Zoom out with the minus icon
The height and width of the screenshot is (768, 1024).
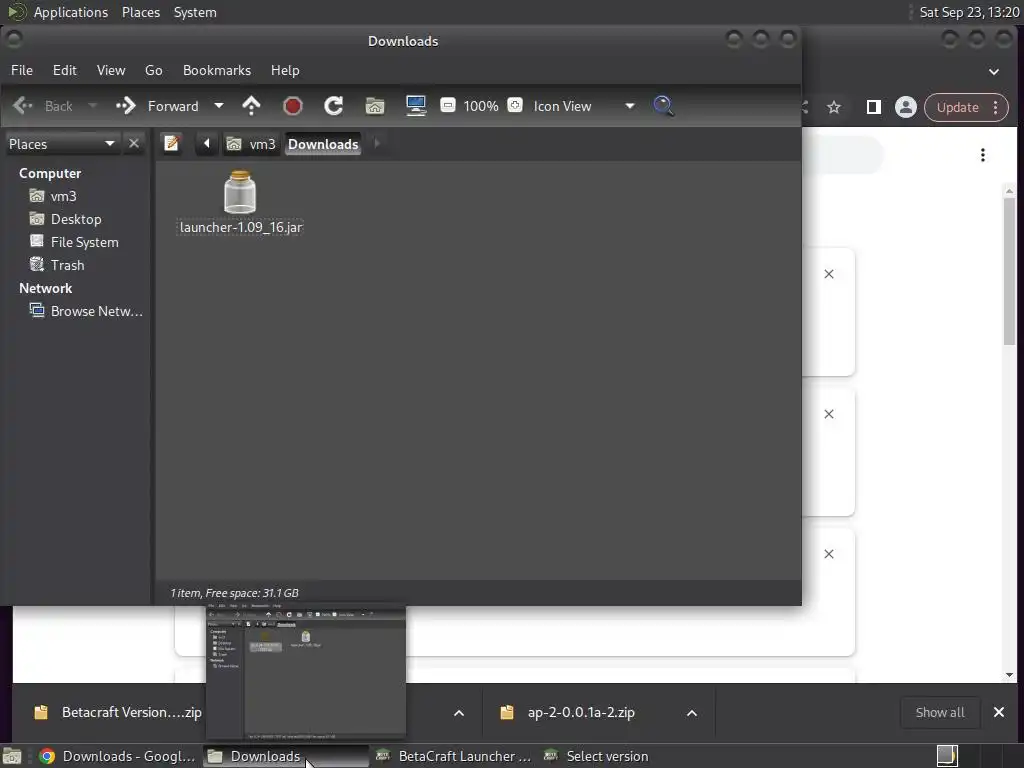click(448, 105)
